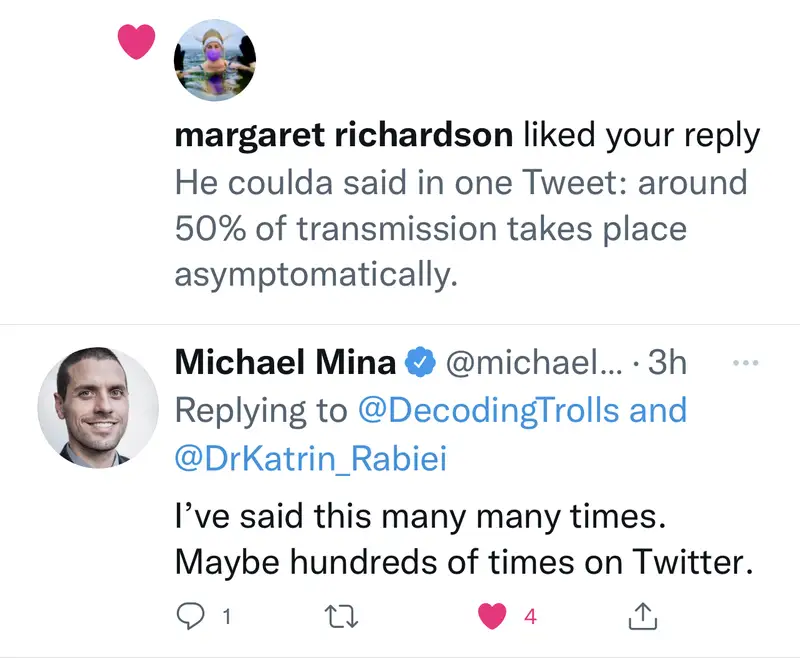The image size is (800, 659).
Task: Click the @michael... username handle
Action: click(x=533, y=363)
